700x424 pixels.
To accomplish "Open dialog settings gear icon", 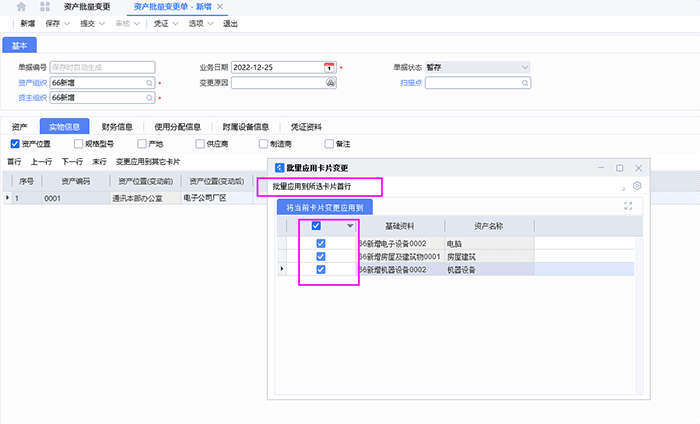I will tap(637, 186).
